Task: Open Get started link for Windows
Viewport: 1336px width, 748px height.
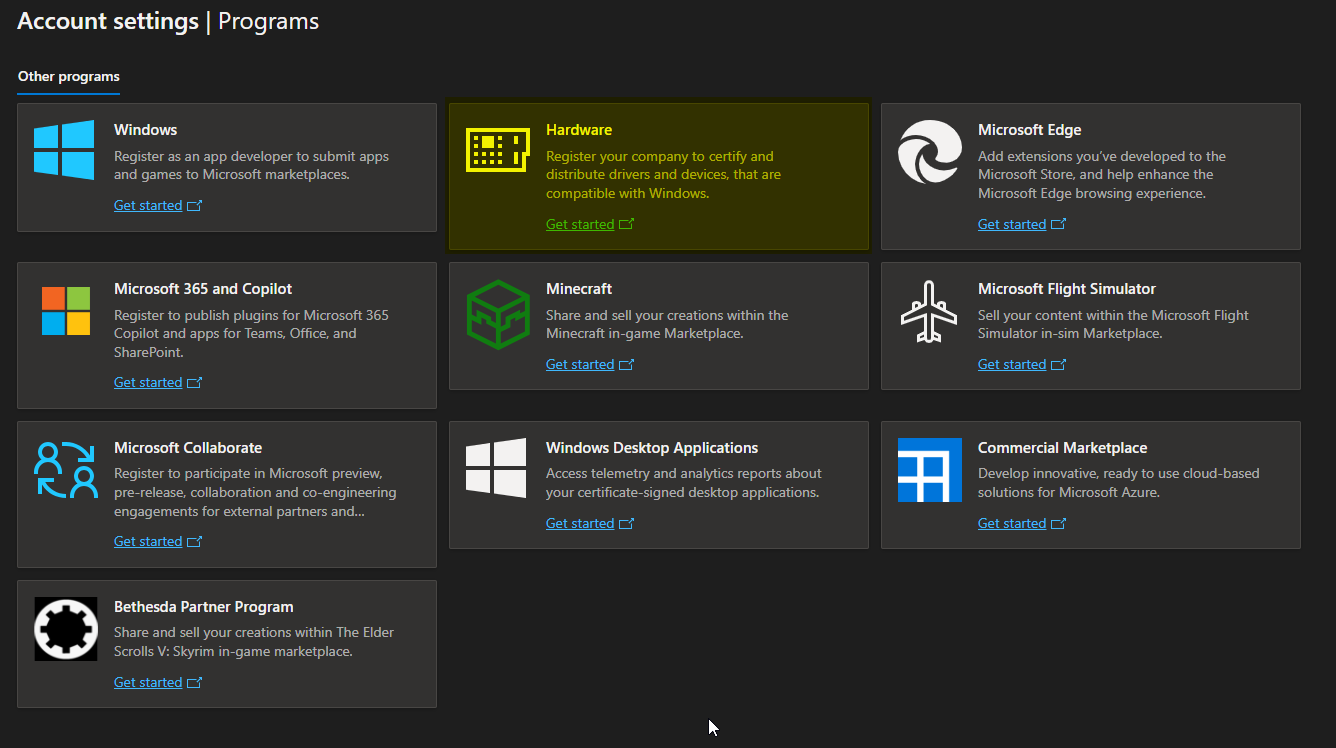Action: pos(148,206)
